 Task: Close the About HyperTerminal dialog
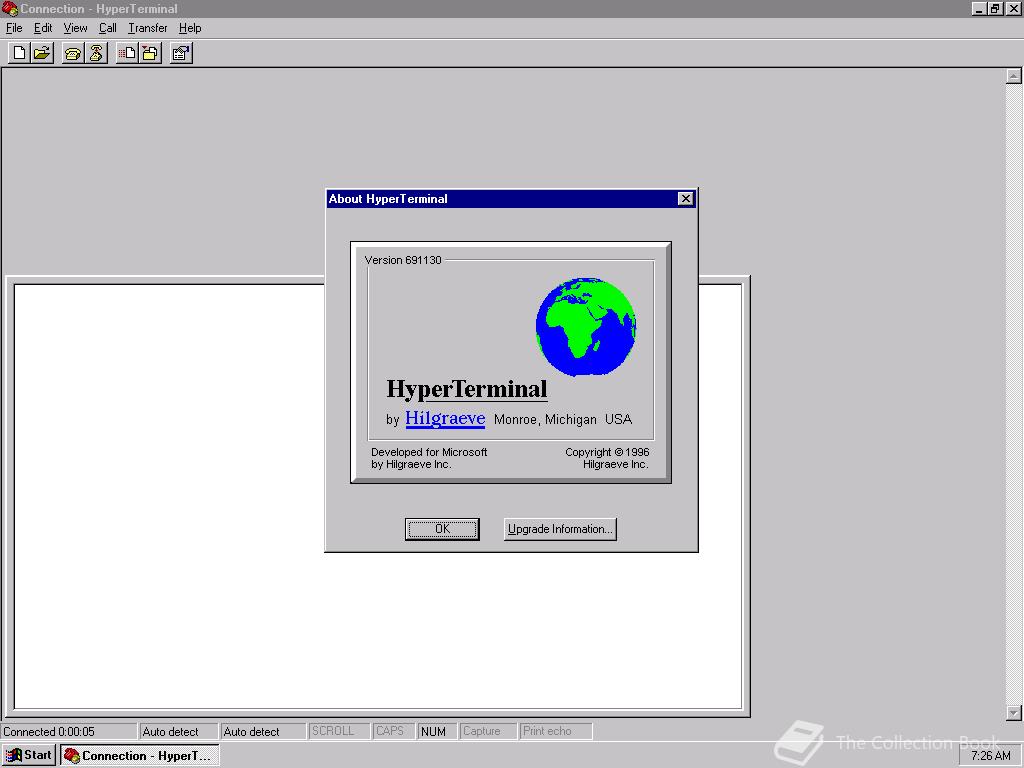(x=685, y=199)
